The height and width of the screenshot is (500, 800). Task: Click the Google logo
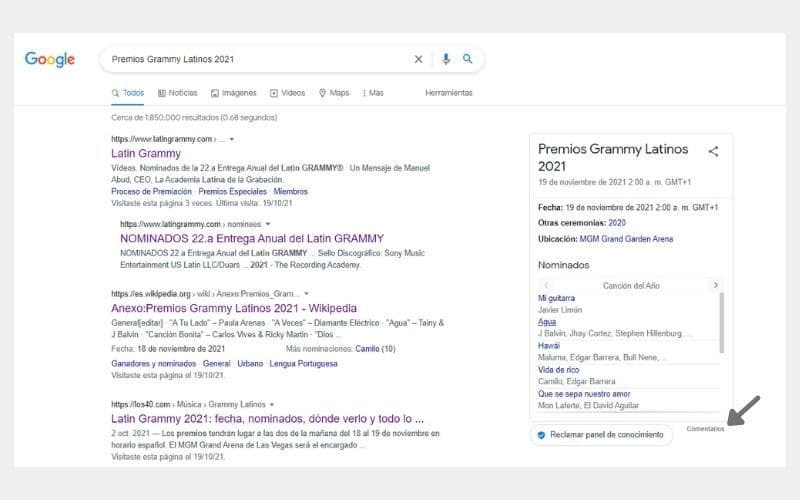49,59
